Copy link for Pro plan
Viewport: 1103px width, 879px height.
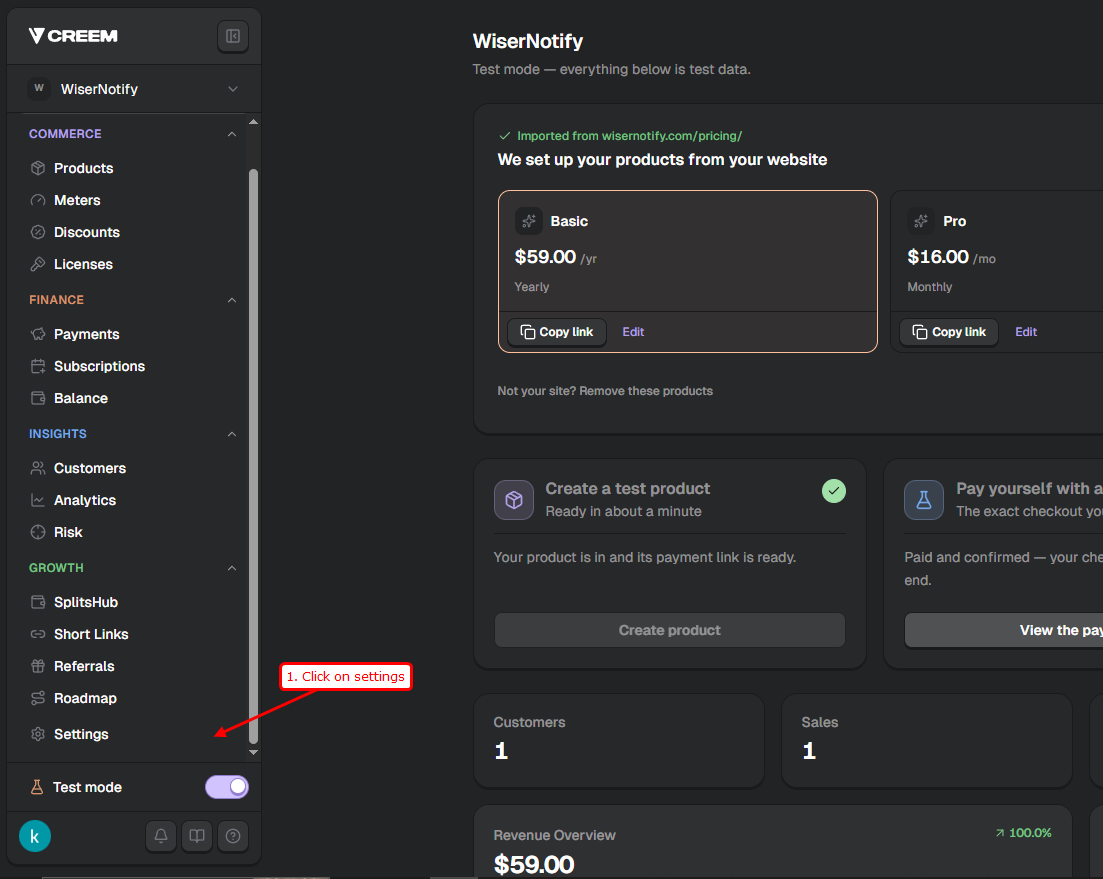point(949,332)
